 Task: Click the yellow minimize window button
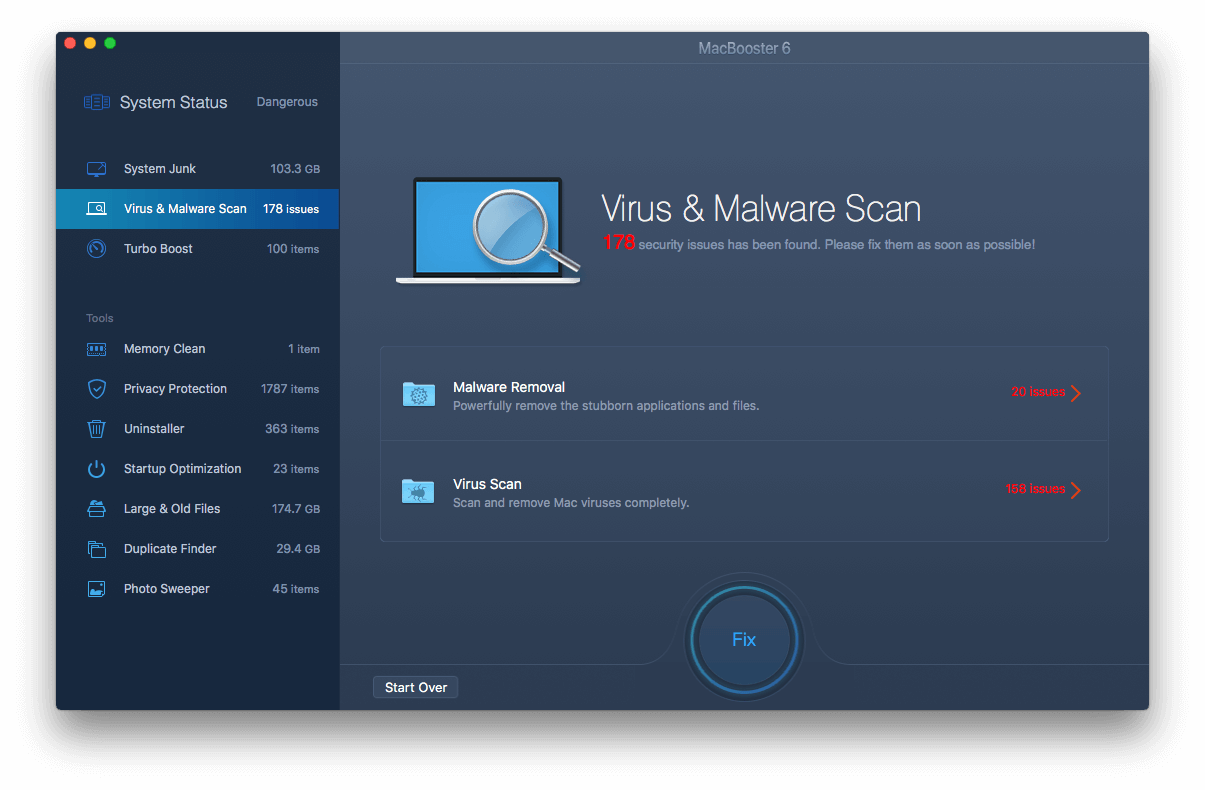[90, 43]
